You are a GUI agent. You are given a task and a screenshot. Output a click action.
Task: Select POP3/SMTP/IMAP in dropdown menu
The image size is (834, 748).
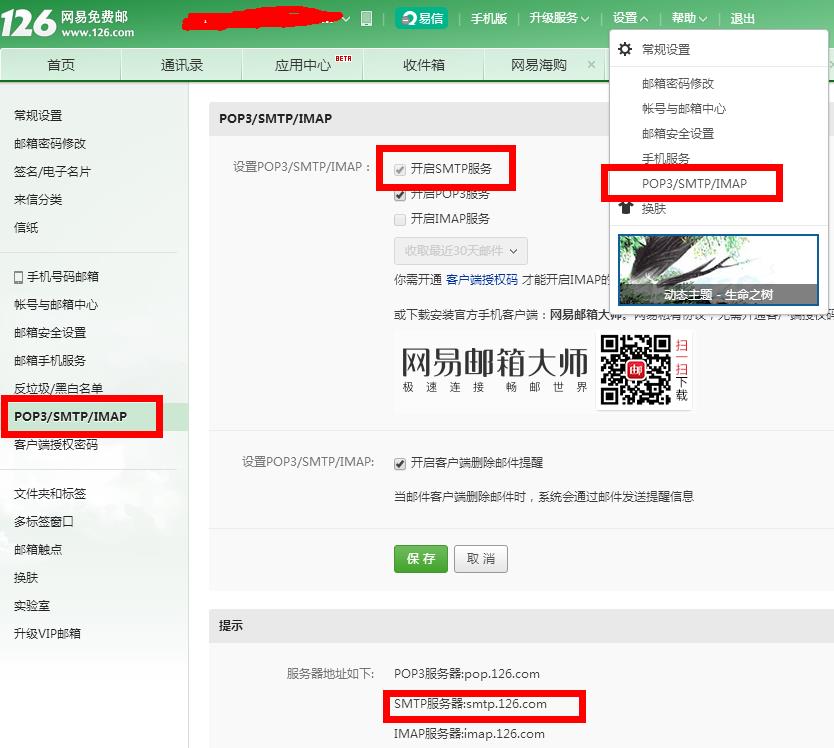[x=694, y=184]
